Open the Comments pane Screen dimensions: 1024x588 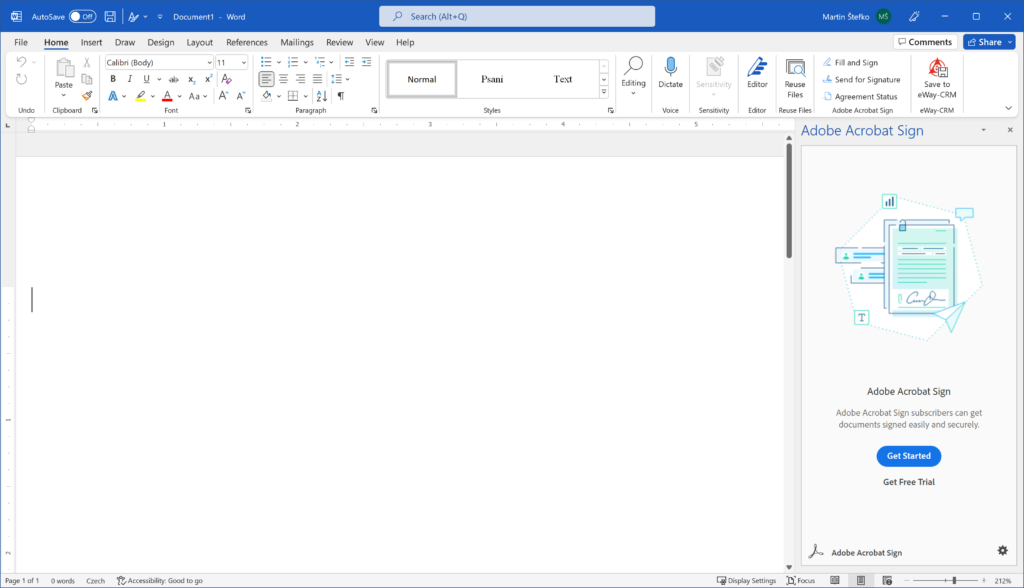point(925,42)
